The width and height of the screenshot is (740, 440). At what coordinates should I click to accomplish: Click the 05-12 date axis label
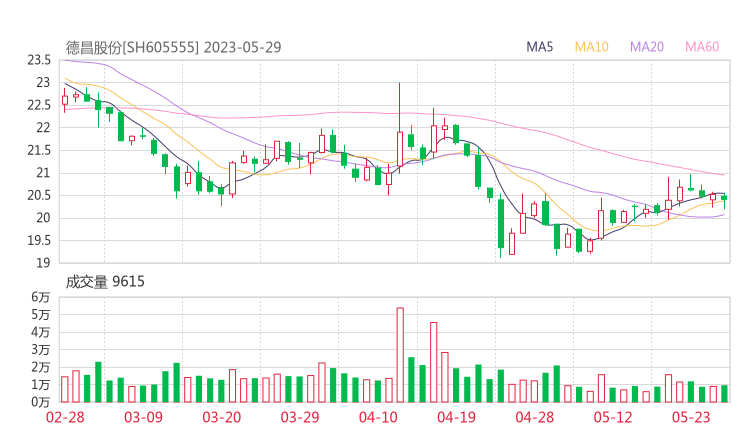pos(613,417)
